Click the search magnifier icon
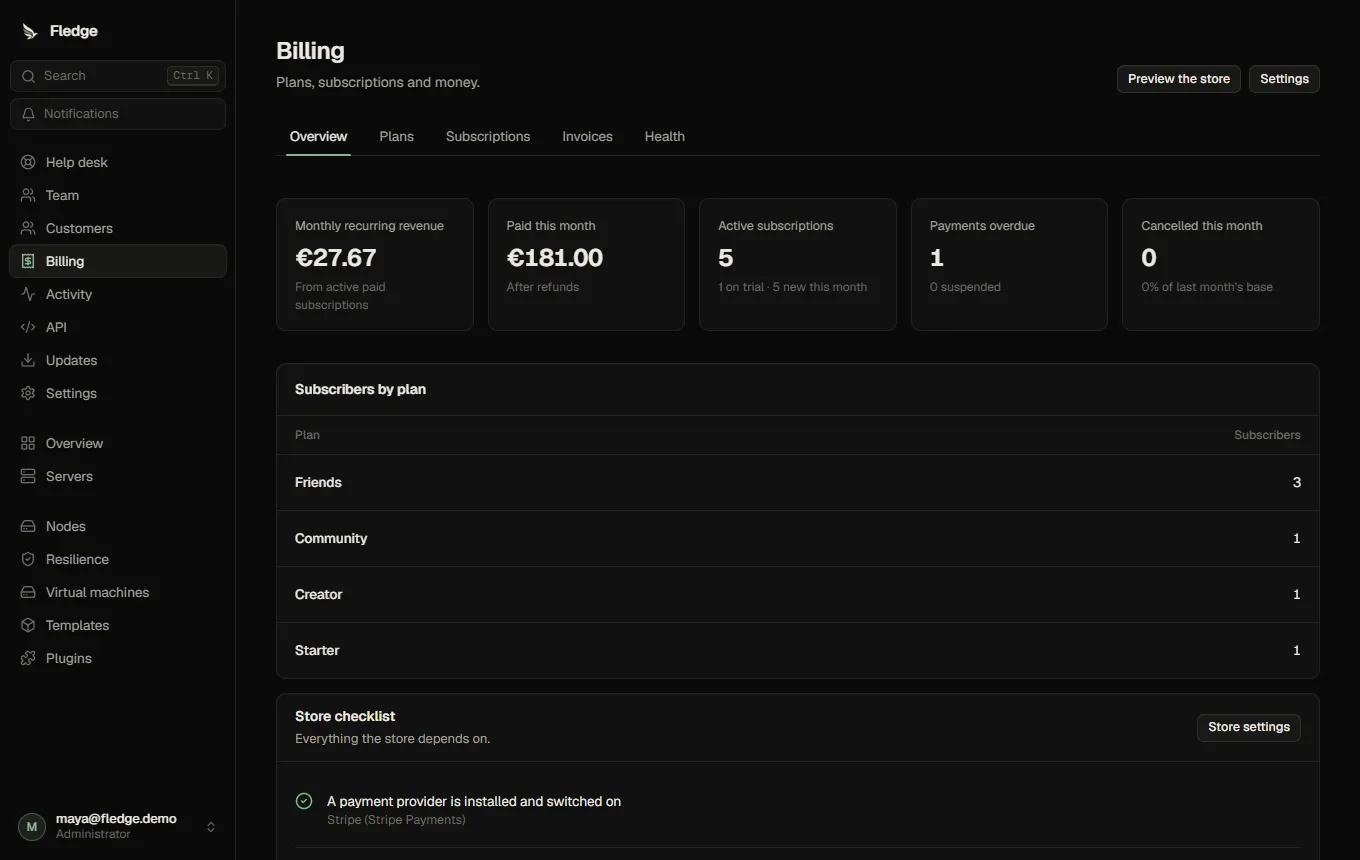 28,76
